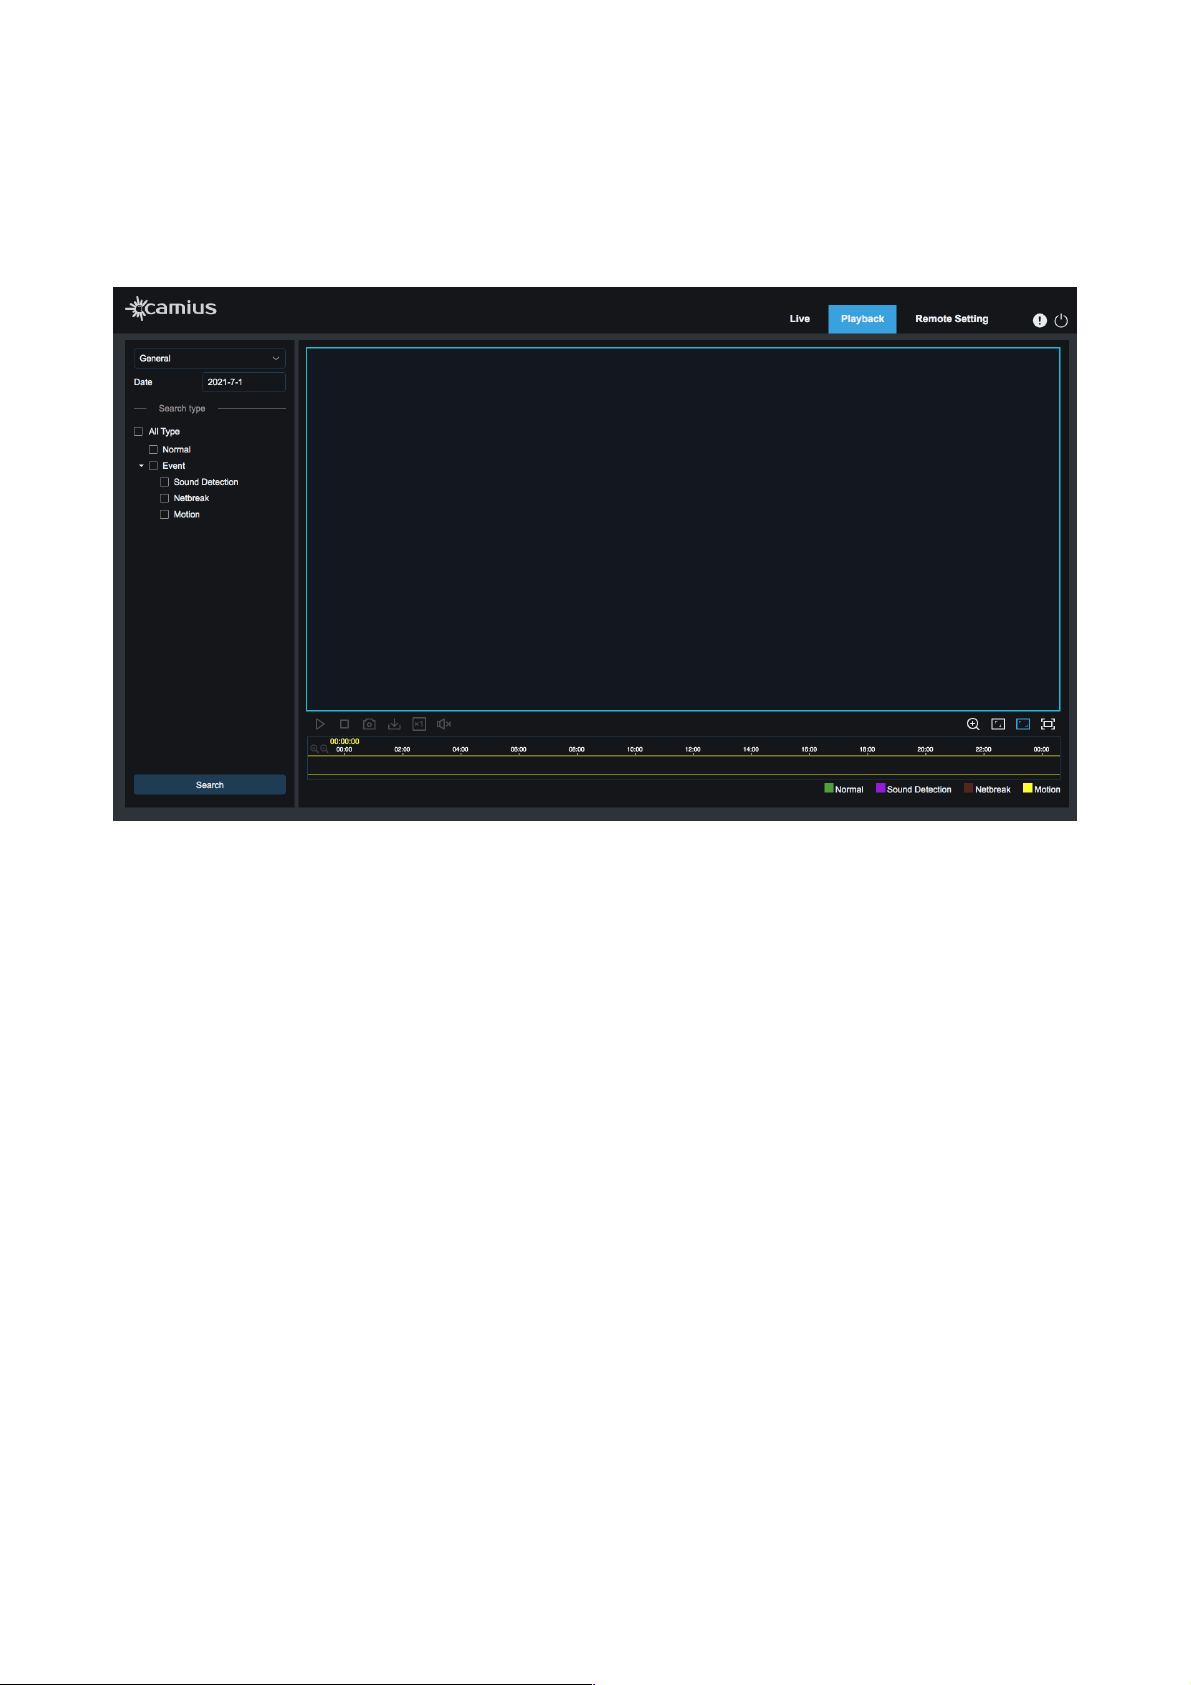The image size is (1191, 1685).
Task: Jump to 12:00 on the timeline
Action: point(693,749)
